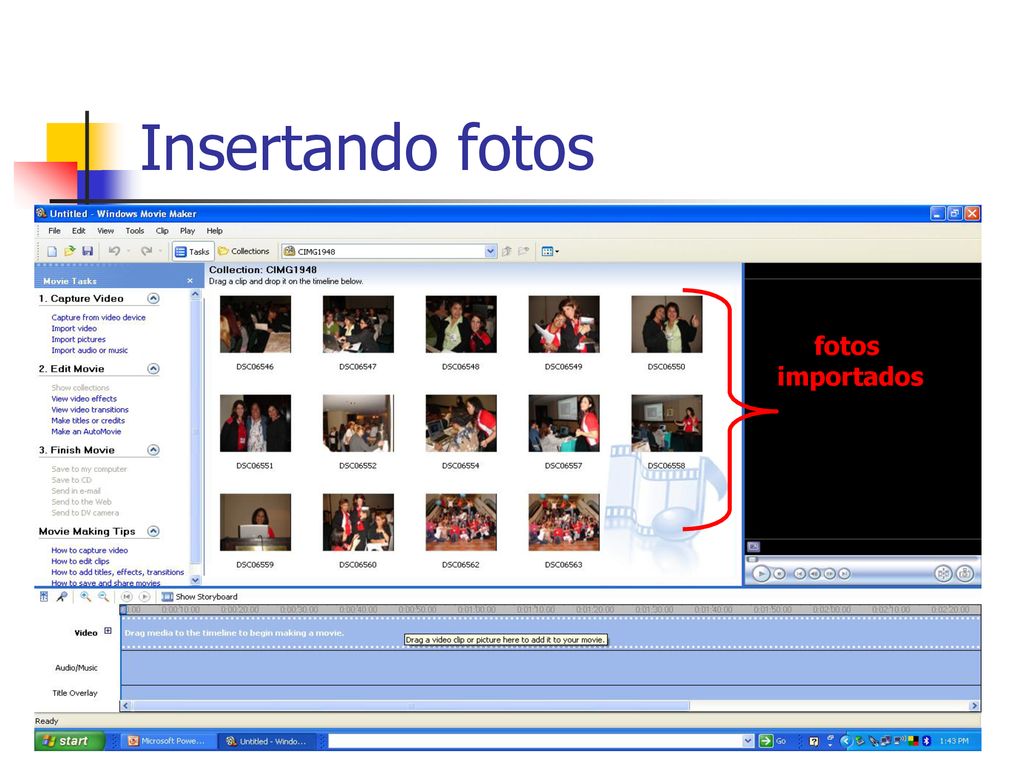
Task: Click the Undo arrow in toolbar
Action: (114, 251)
